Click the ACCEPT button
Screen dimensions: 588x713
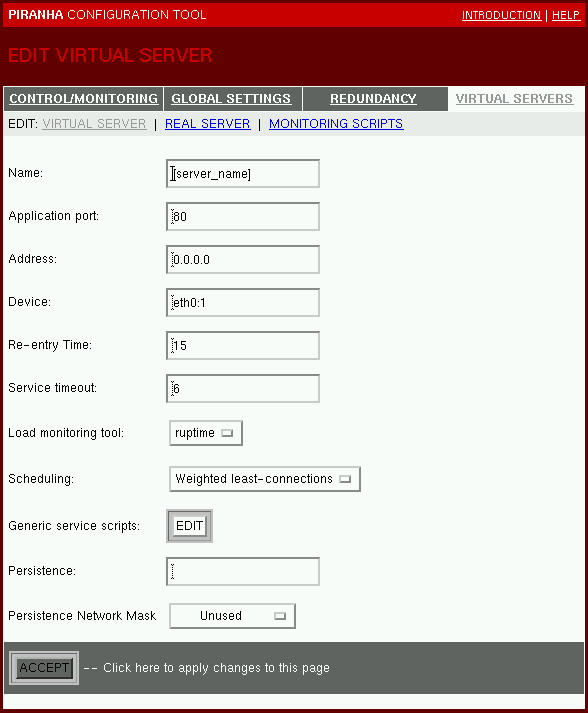(x=44, y=668)
